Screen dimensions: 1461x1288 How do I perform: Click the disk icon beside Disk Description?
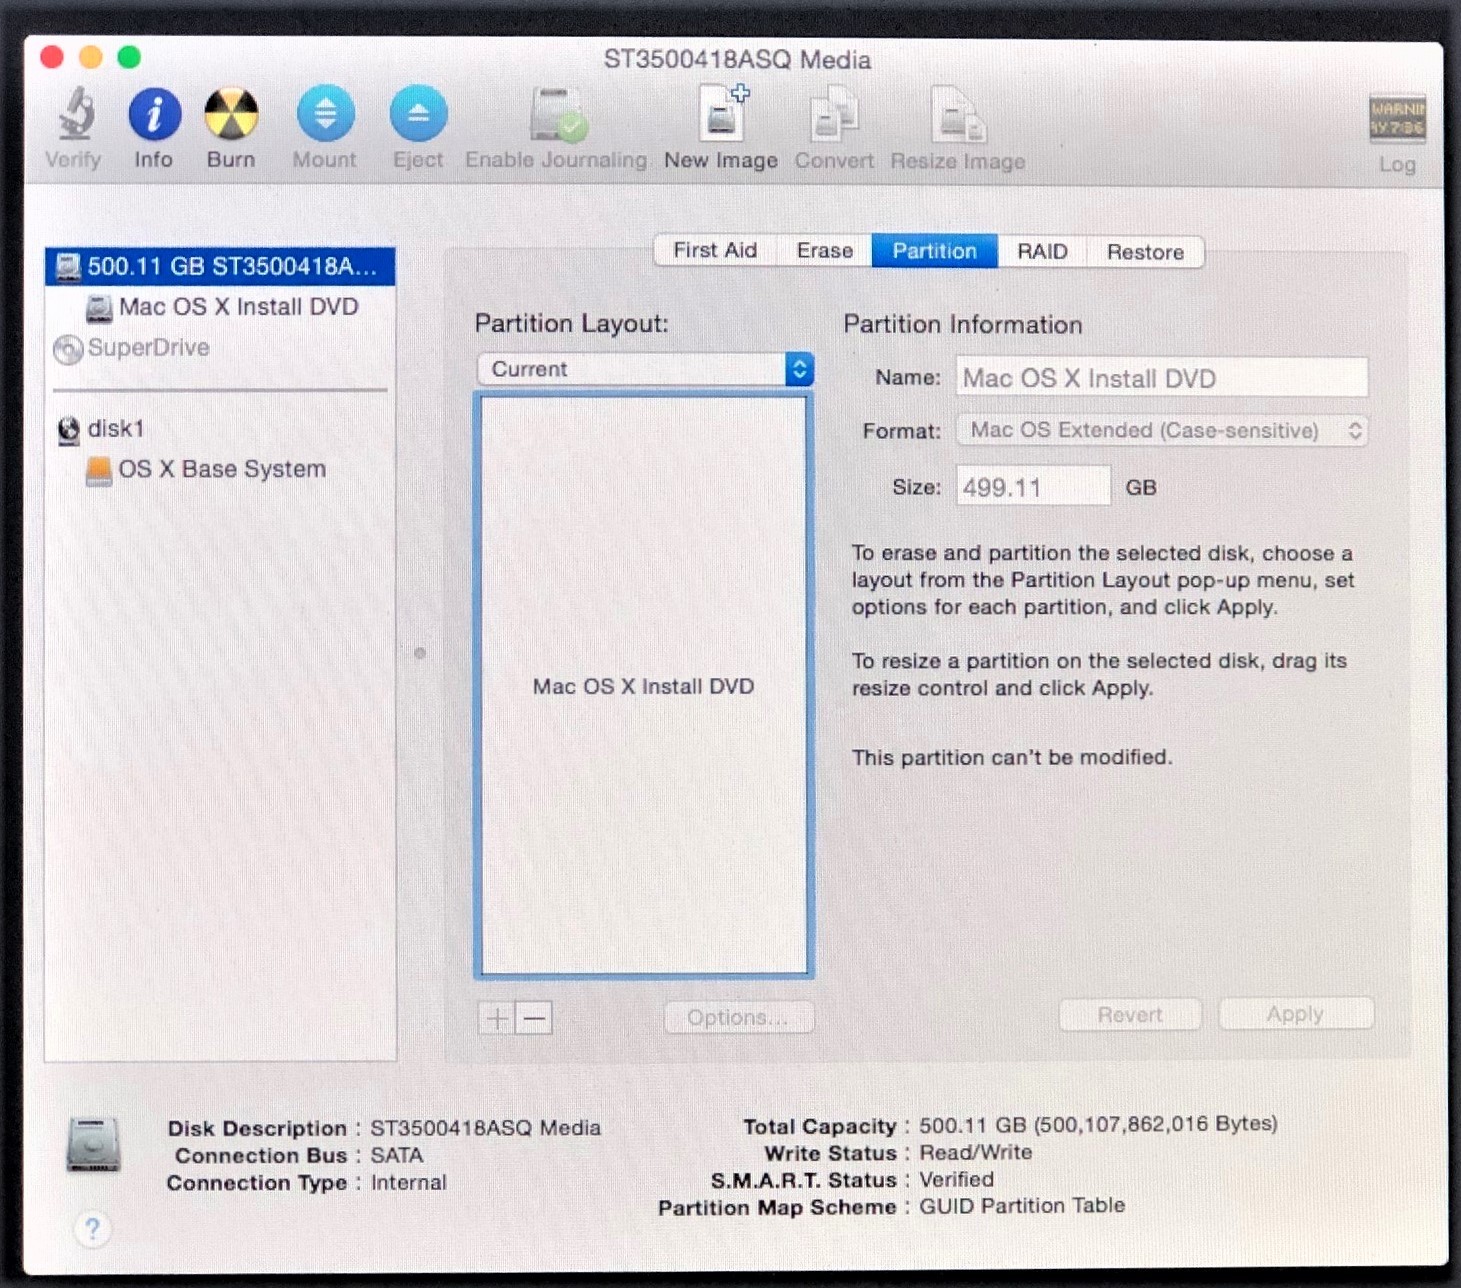(x=93, y=1146)
